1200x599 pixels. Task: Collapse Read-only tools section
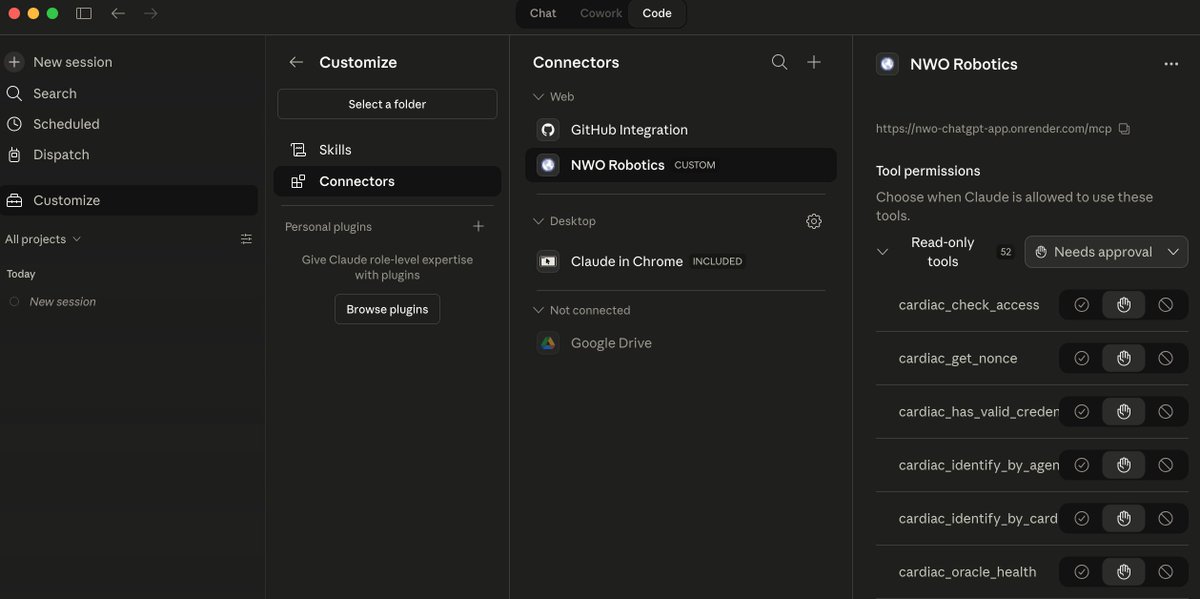[x=882, y=252]
